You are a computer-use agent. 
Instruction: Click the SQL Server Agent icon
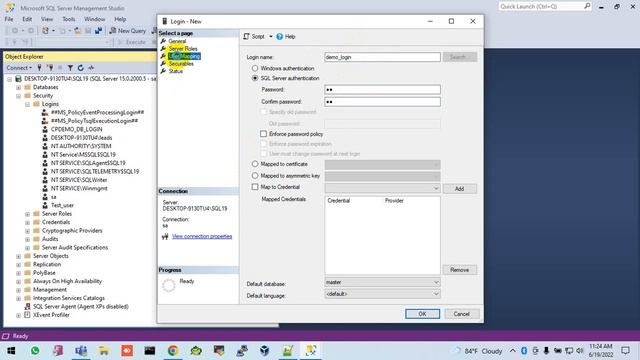pyautogui.click(x=27, y=307)
